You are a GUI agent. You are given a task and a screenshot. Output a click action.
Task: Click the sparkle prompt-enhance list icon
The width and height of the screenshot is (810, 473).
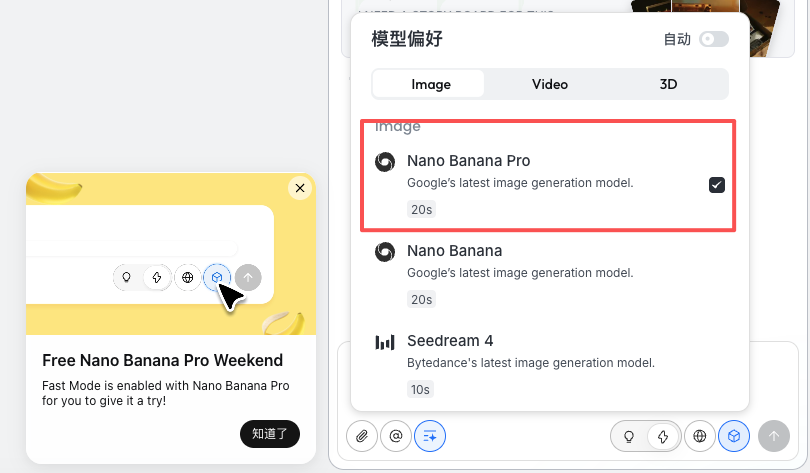430,436
